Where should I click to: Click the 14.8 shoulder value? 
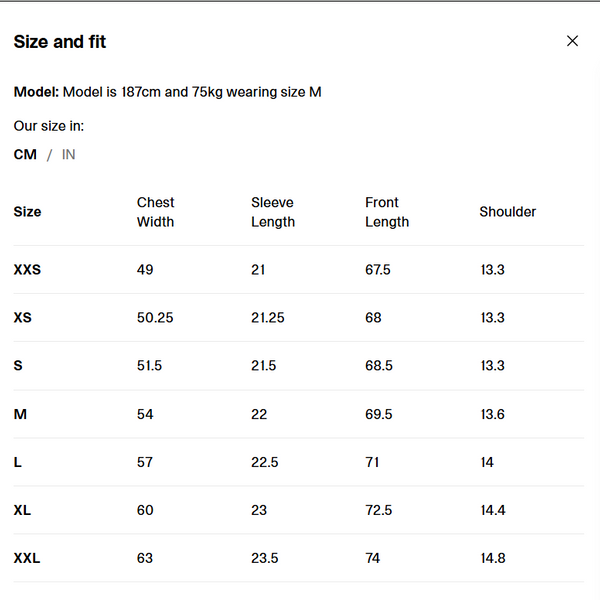[x=493, y=558]
